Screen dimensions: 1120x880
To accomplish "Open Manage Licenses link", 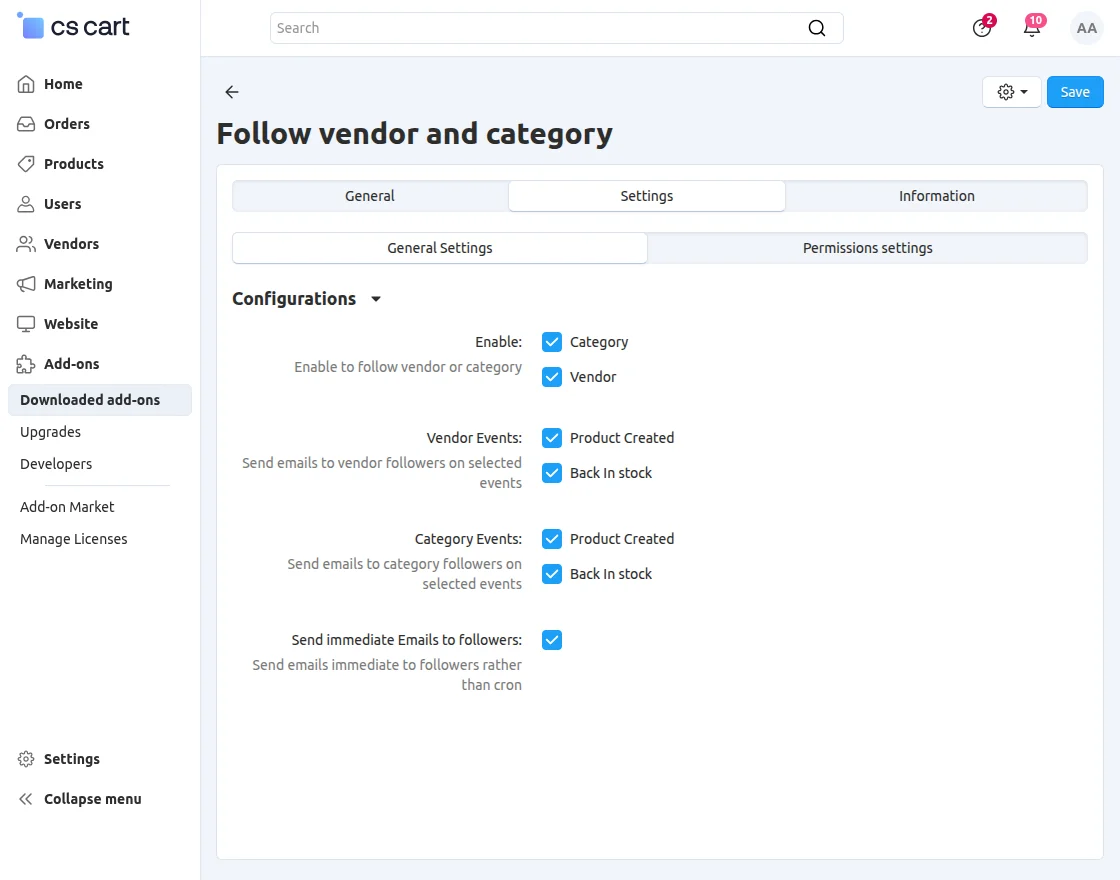I will (74, 539).
